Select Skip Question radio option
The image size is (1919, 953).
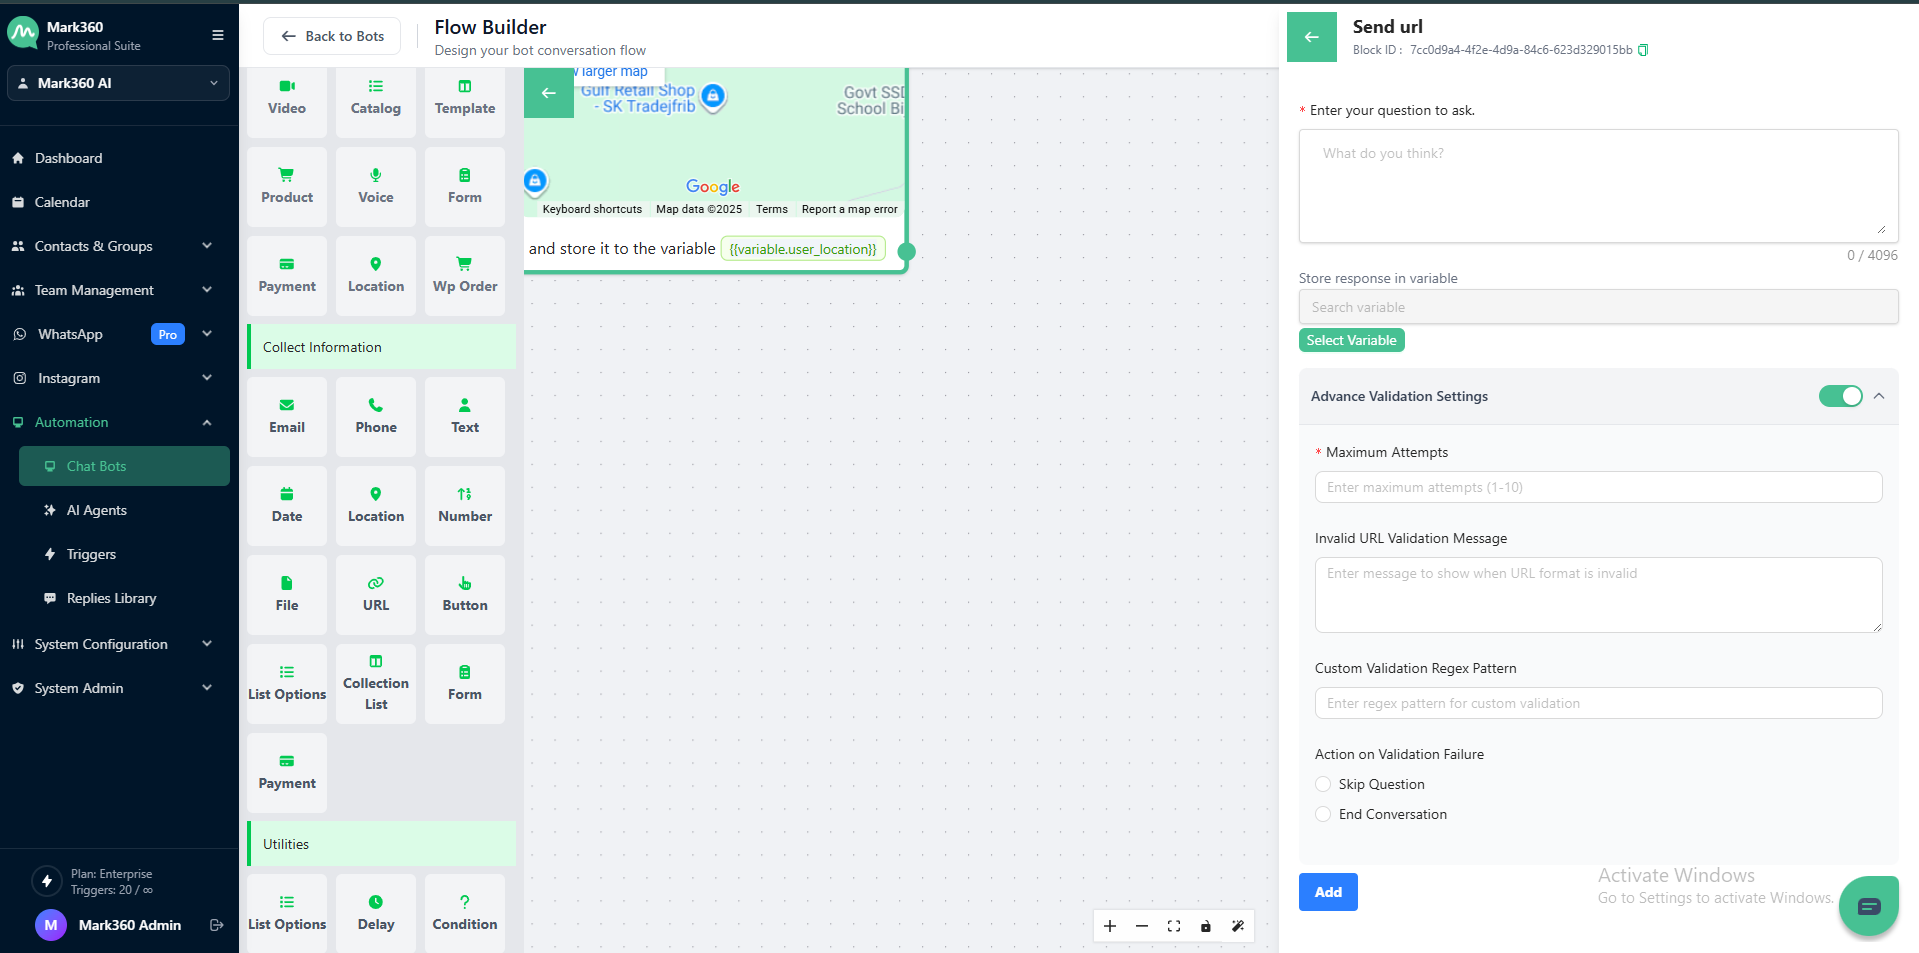(1323, 784)
